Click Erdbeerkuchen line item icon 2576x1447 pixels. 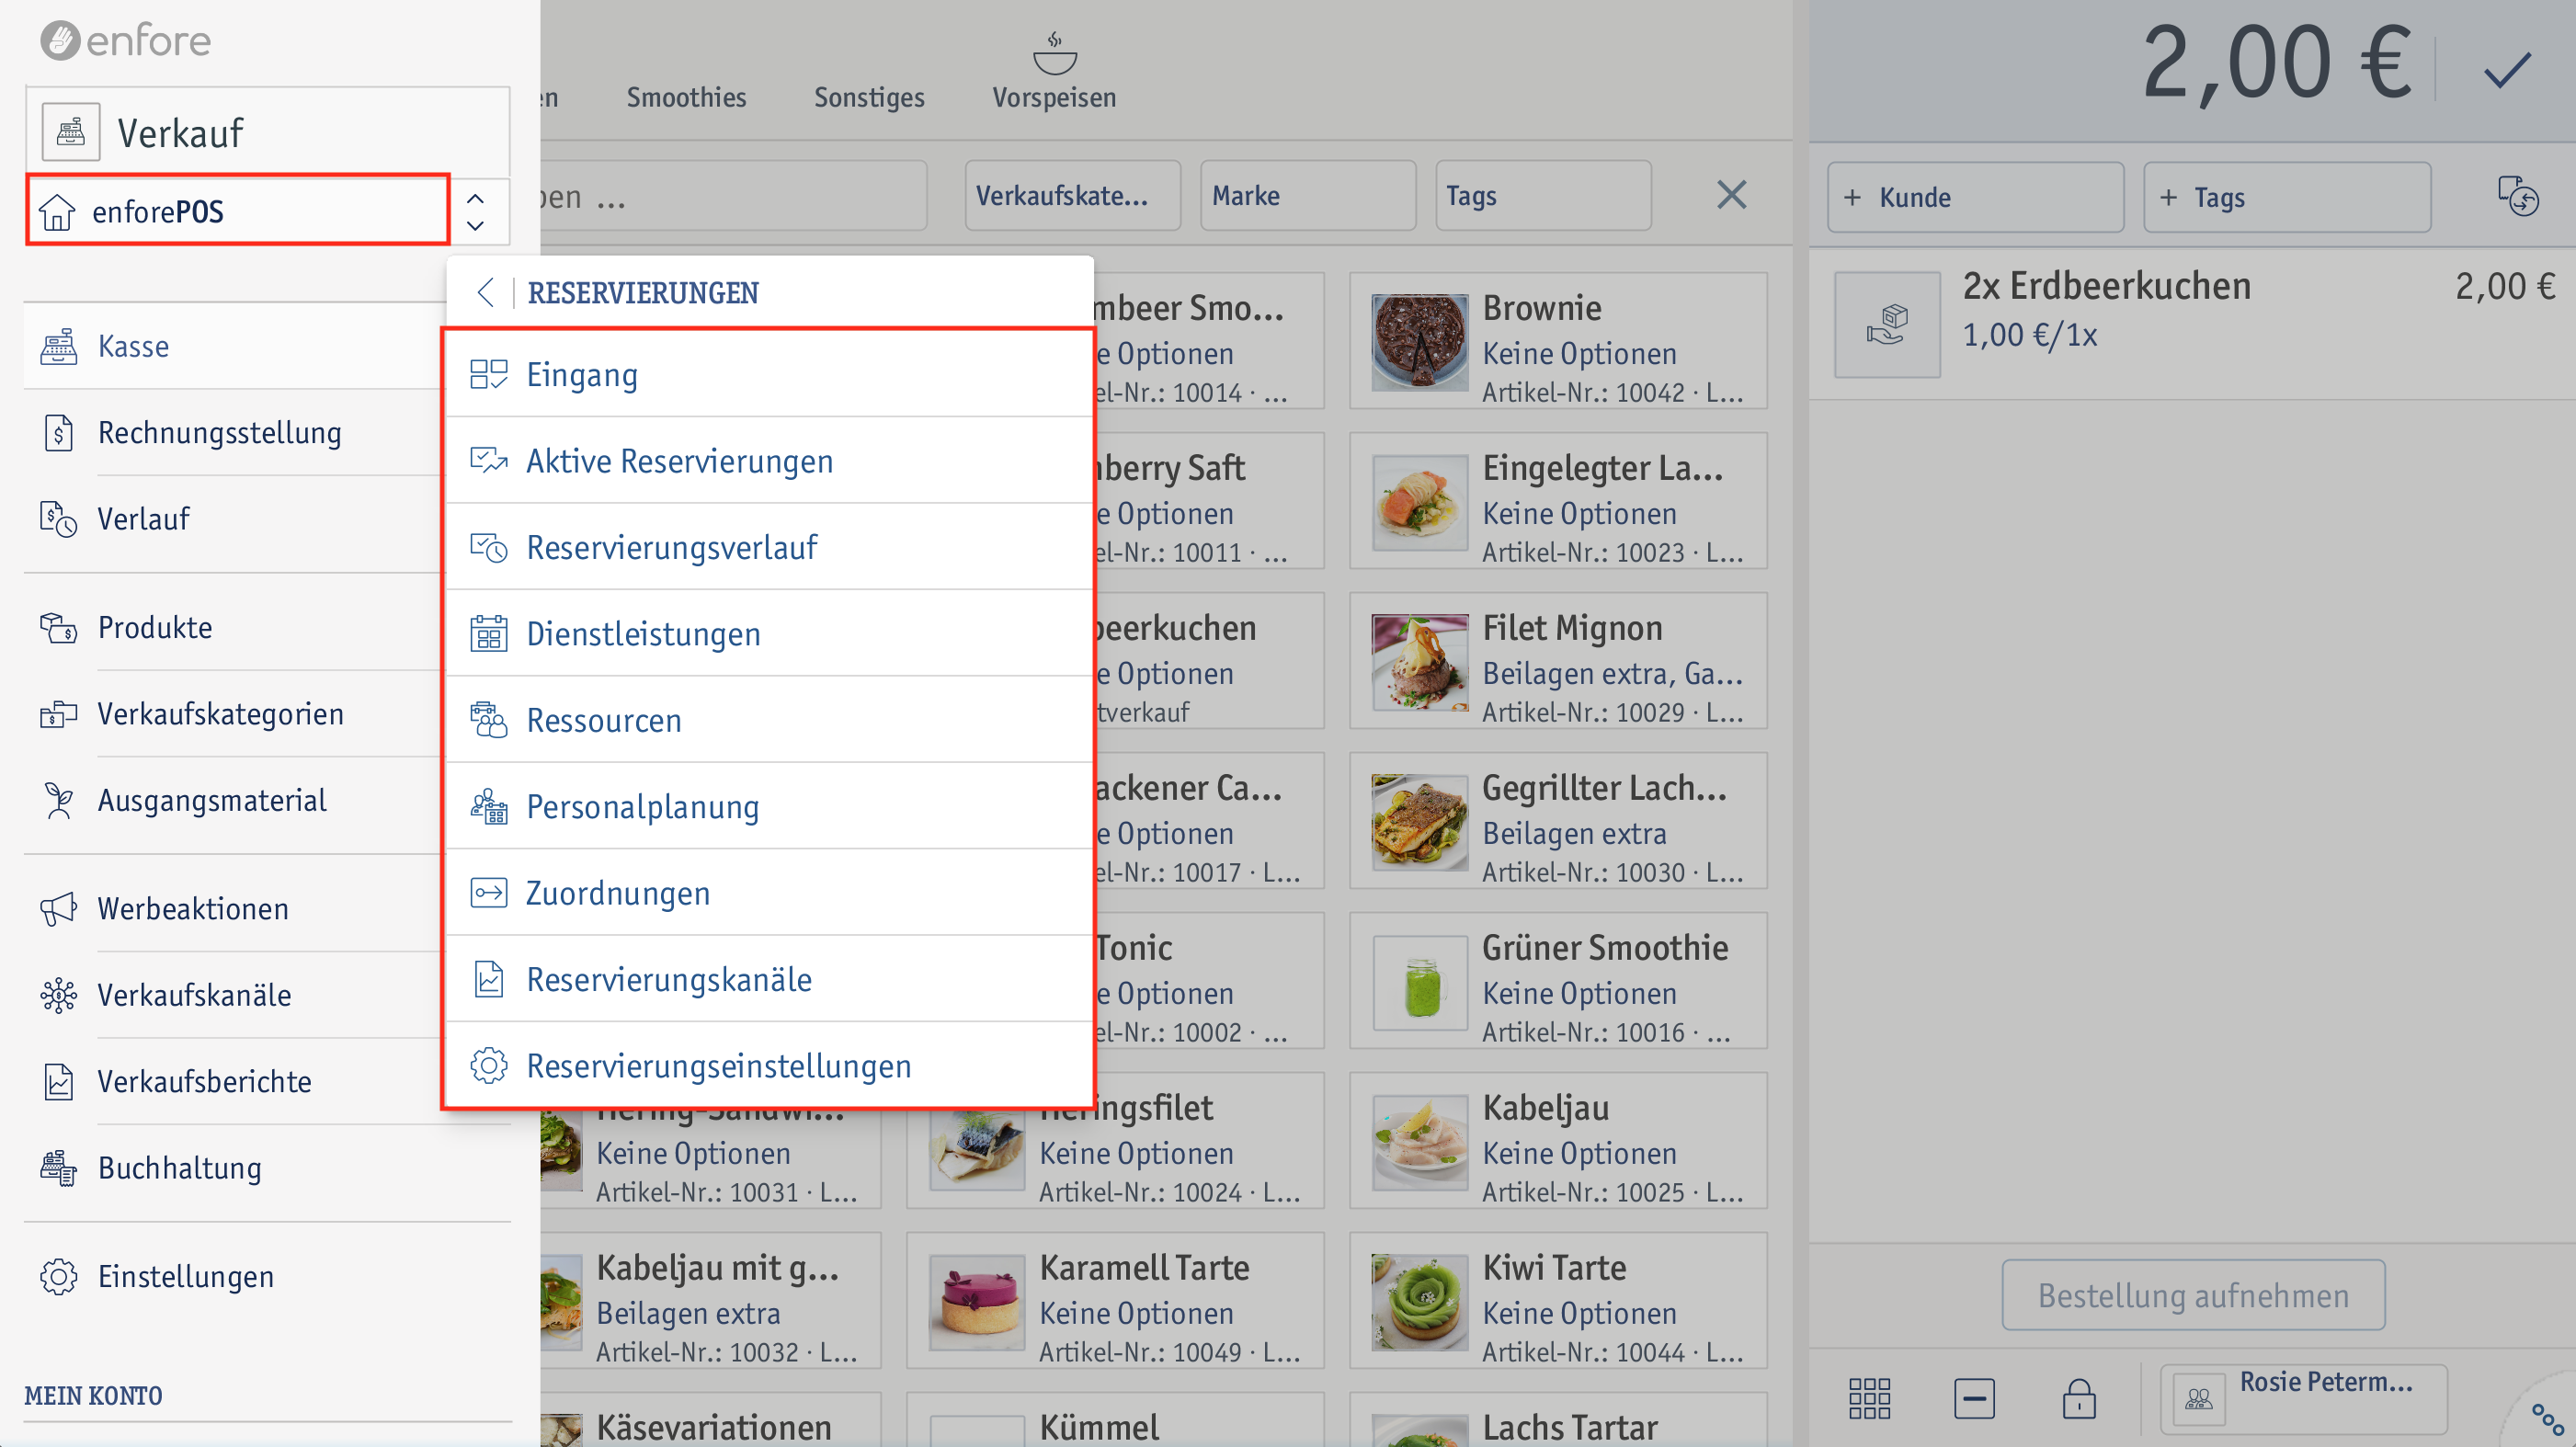point(1887,324)
